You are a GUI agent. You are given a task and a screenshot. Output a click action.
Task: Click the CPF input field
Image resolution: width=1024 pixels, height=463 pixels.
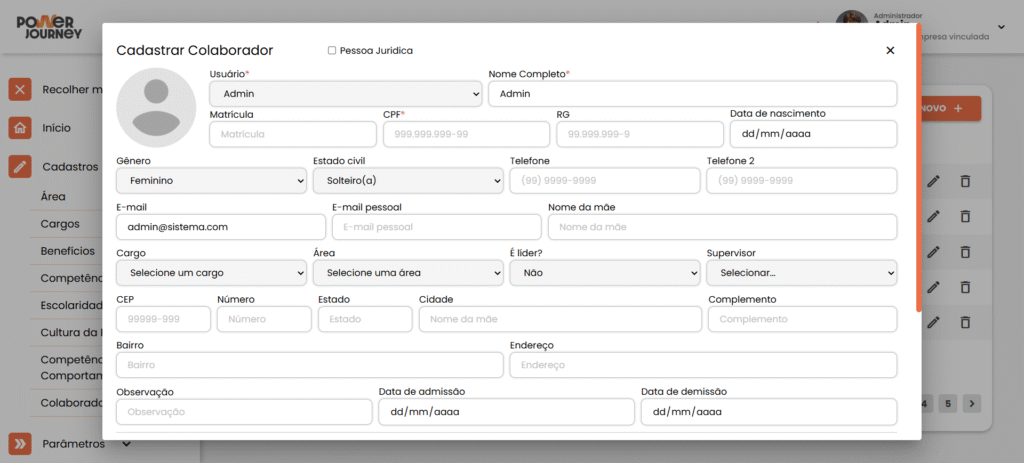(x=466, y=134)
